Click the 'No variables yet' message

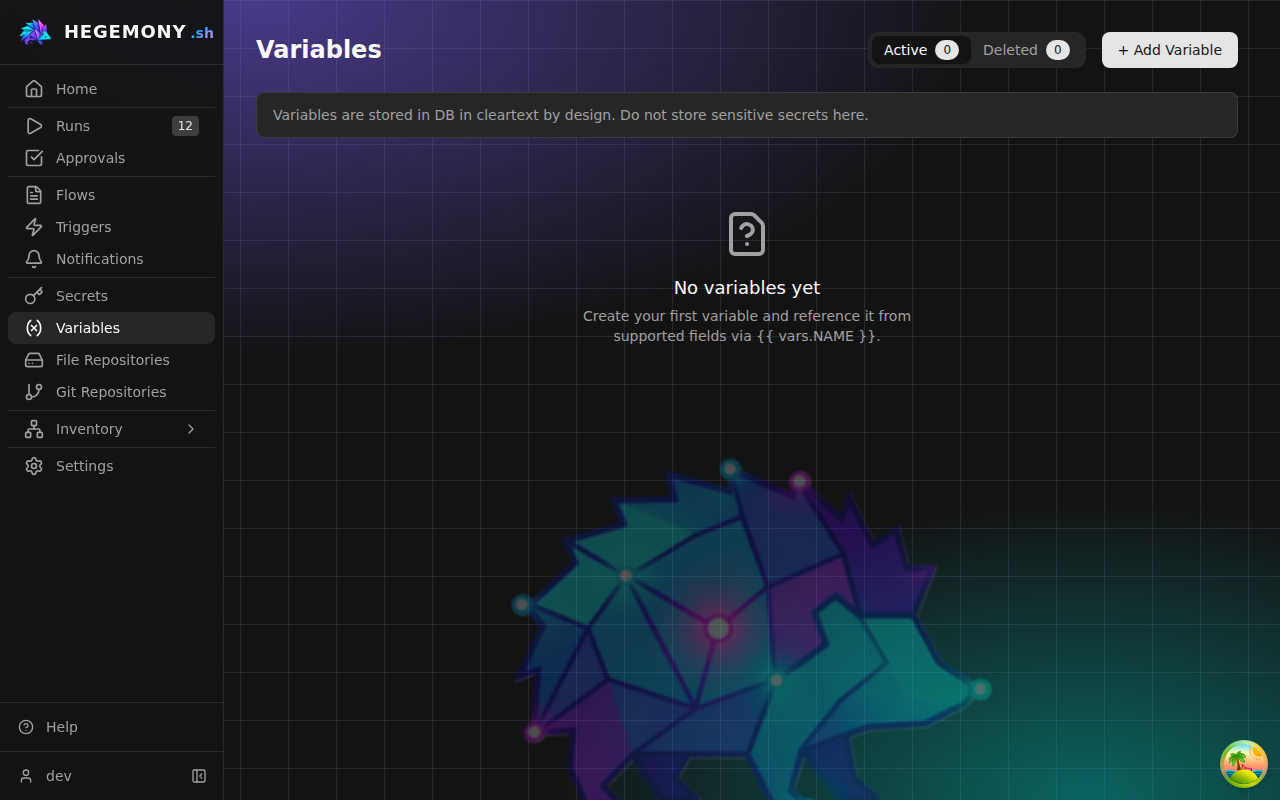pos(747,288)
